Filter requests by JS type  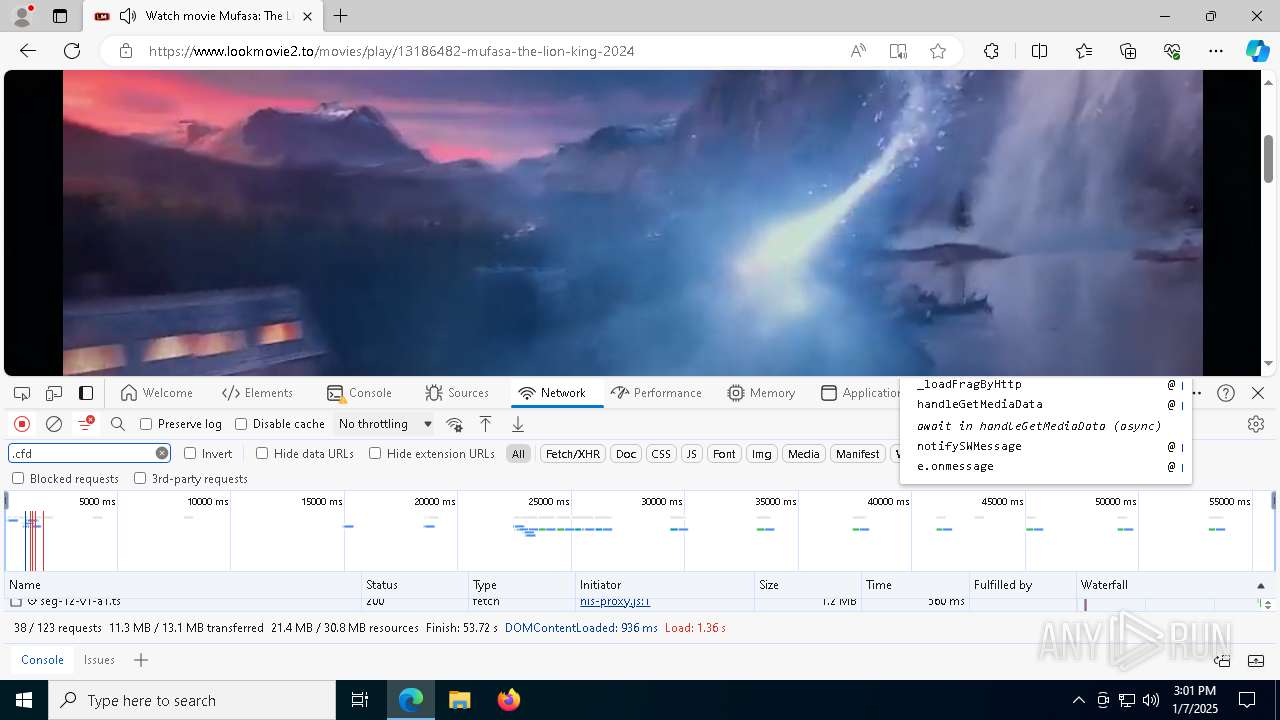pos(691,454)
